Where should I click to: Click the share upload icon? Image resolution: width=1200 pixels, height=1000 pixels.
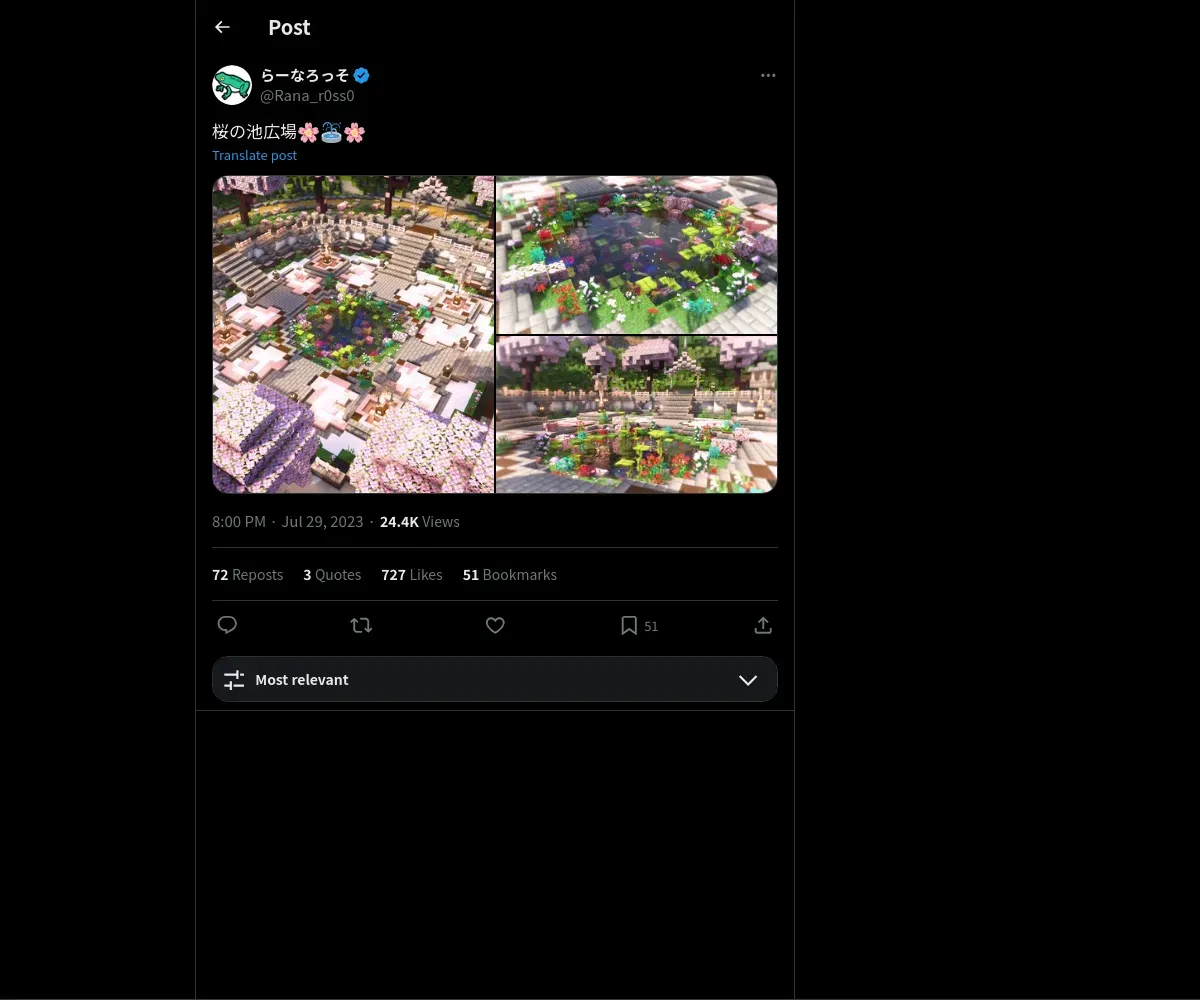(763, 625)
